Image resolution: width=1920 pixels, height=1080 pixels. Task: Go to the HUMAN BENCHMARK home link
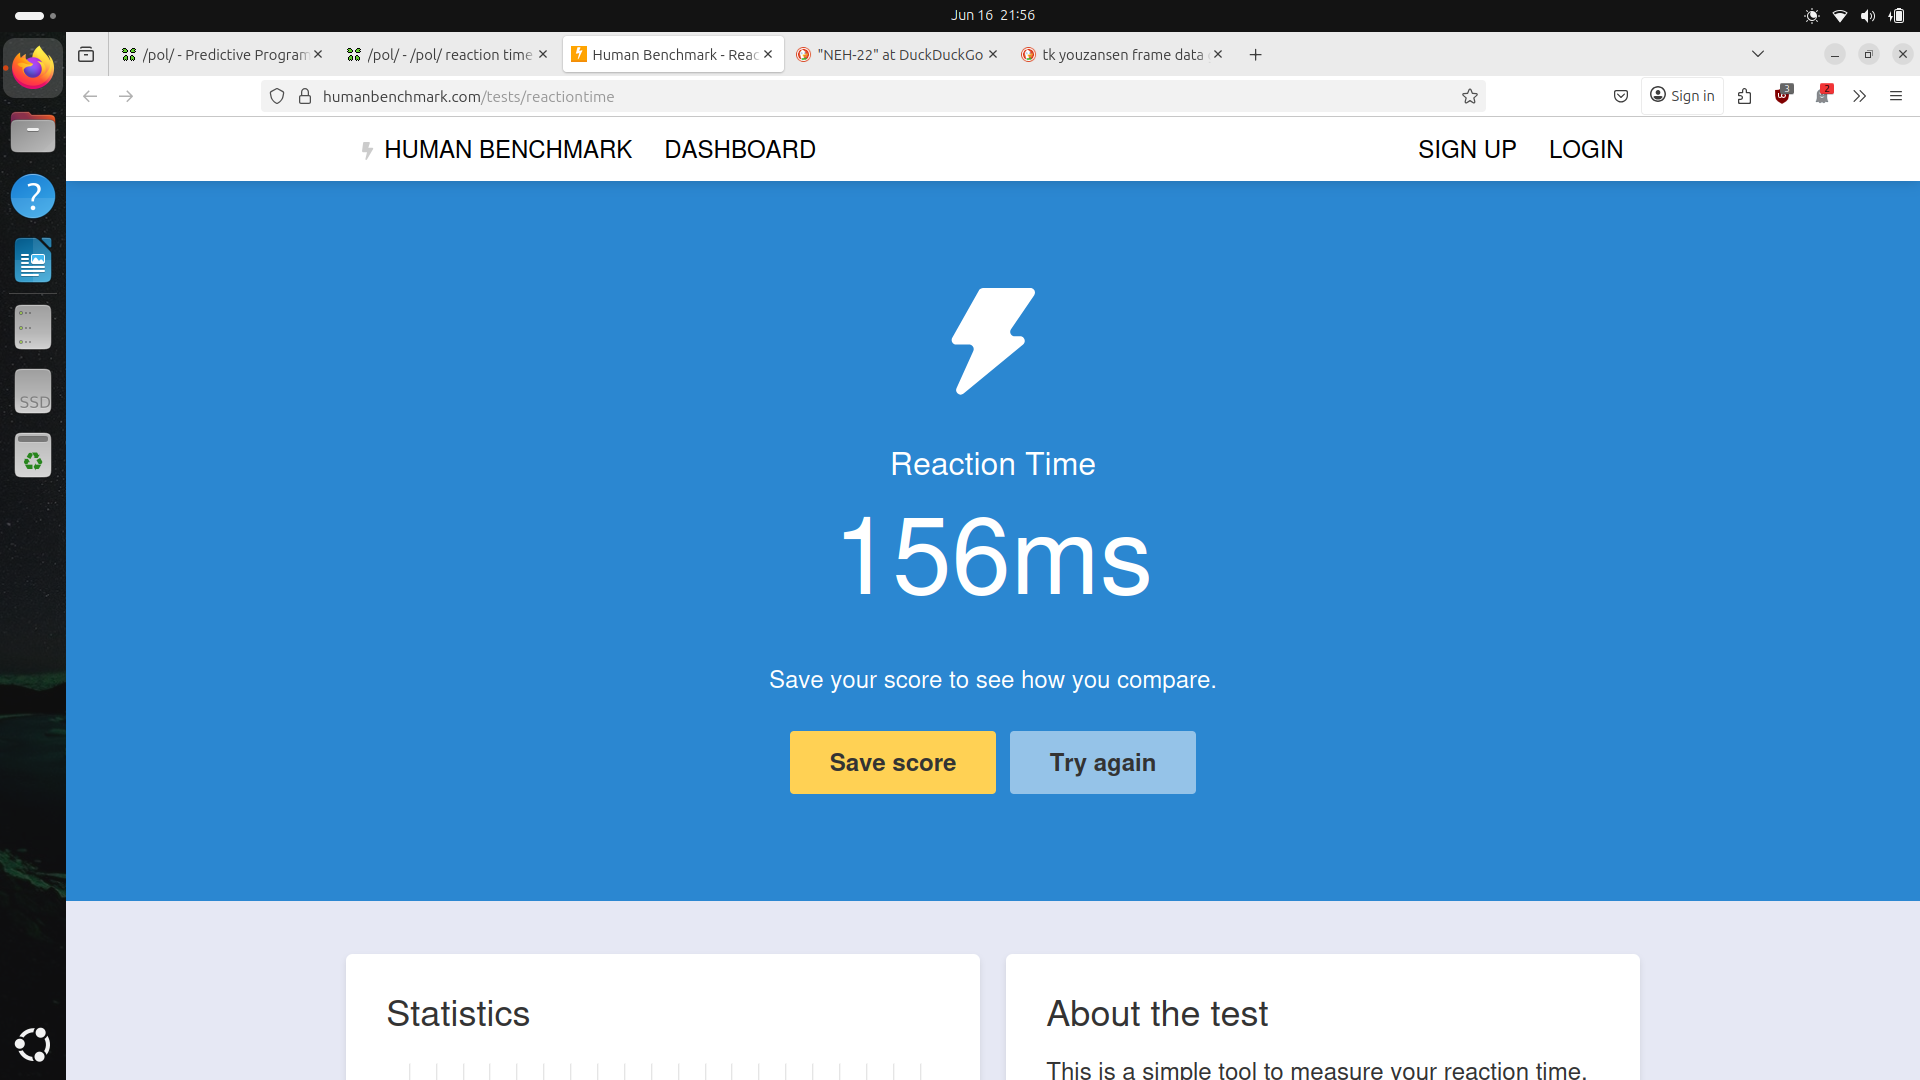tap(497, 149)
